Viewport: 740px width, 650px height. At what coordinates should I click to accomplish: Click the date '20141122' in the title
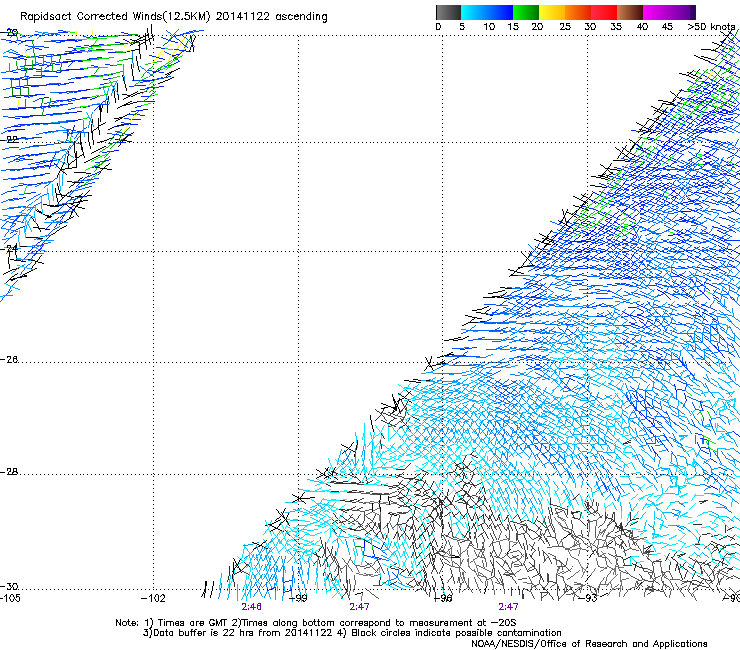point(243,17)
